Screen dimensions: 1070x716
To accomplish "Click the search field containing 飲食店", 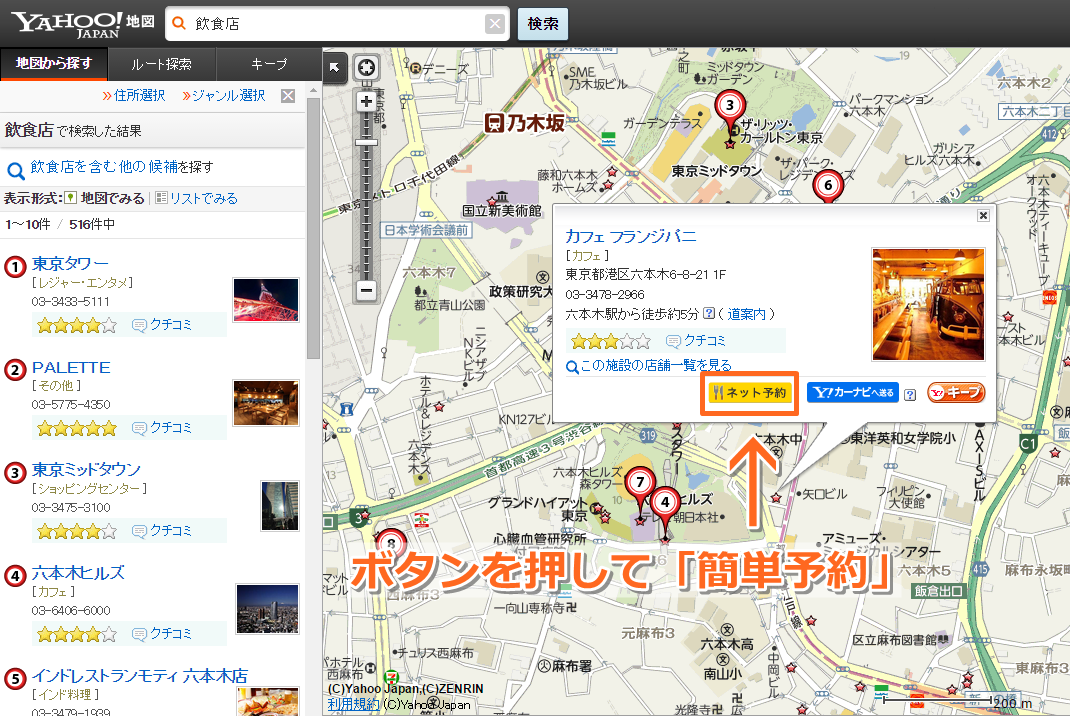I will point(337,24).
